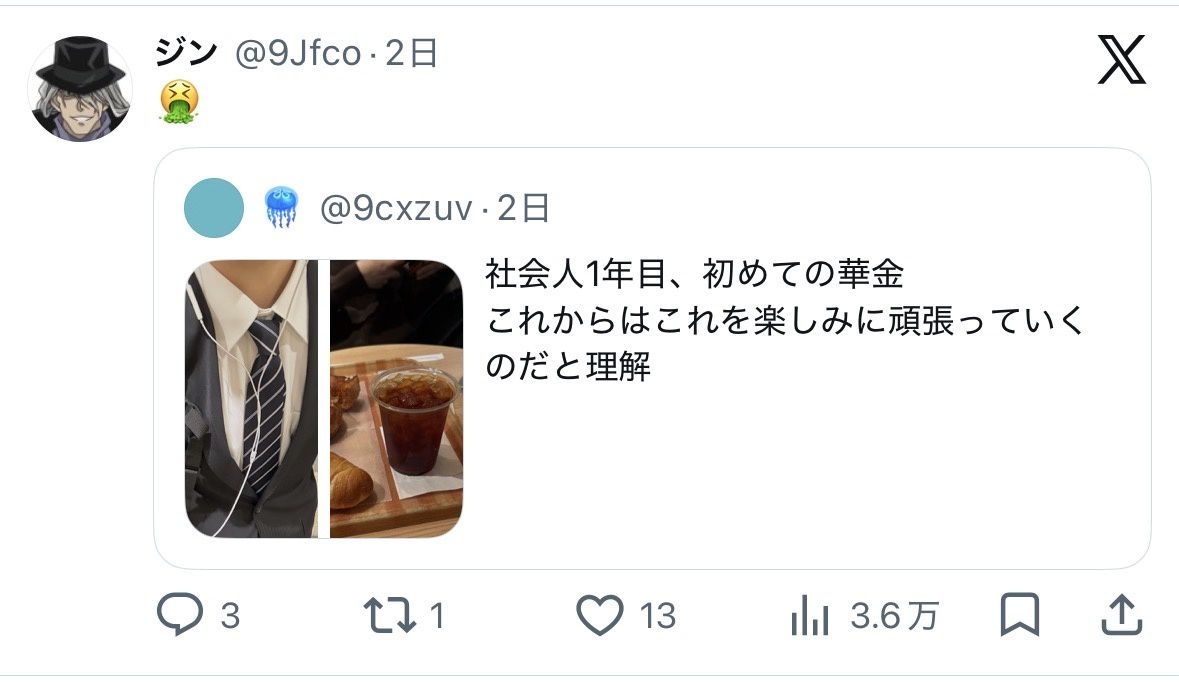
Task: Open the shirt and tie photo
Action: 252,399
